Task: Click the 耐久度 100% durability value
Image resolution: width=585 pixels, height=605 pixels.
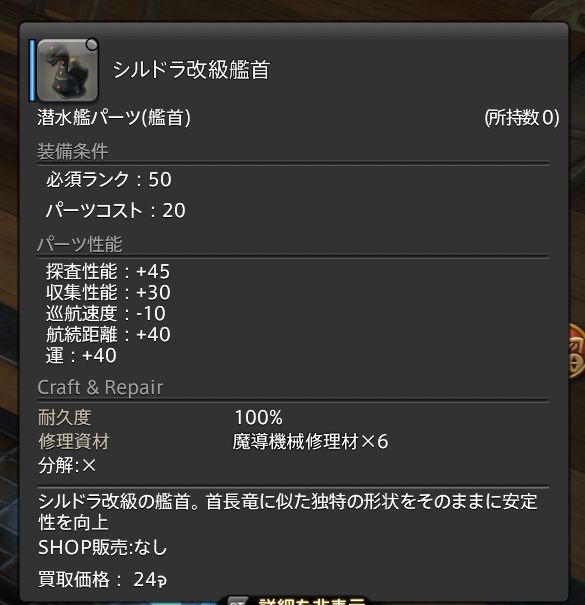Action: coord(259,417)
